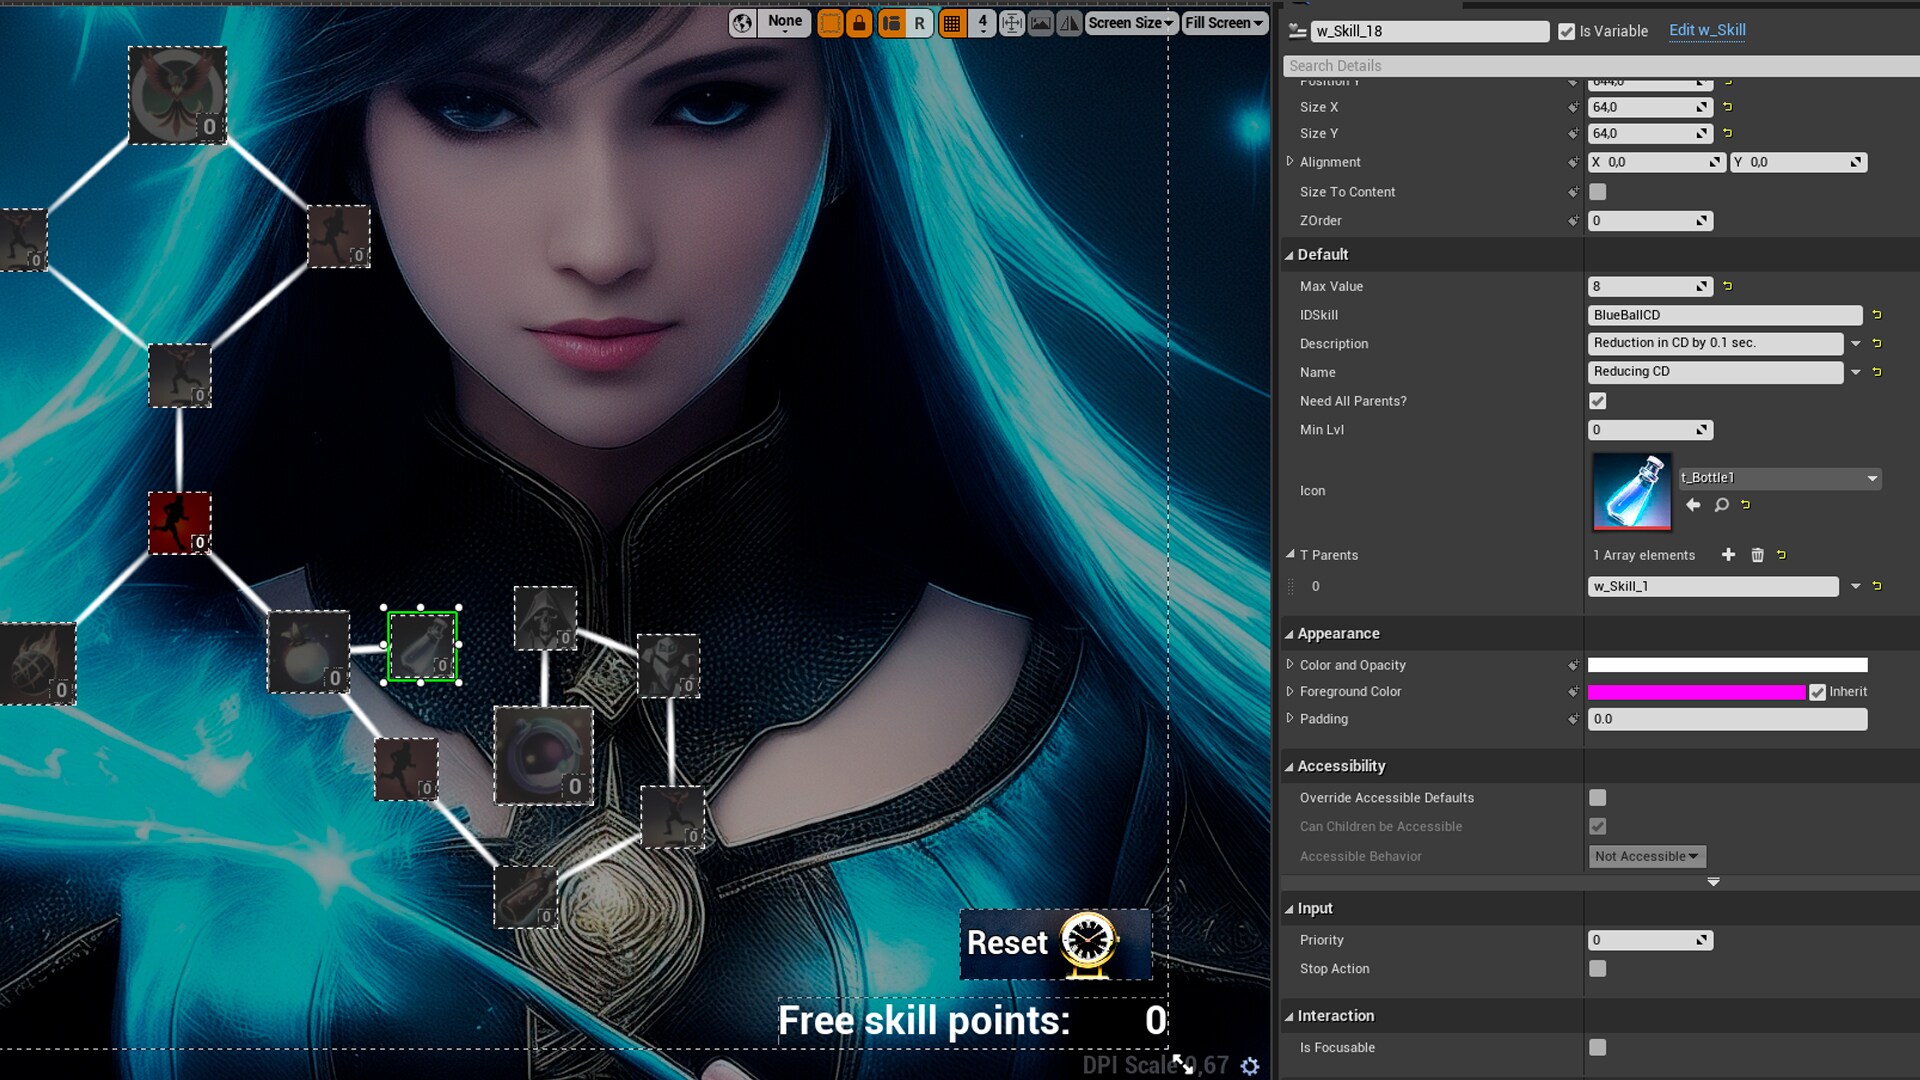Viewport: 1920px width, 1080px height.
Task: Click the trash icon to clear array elements
Action: click(x=1758, y=554)
